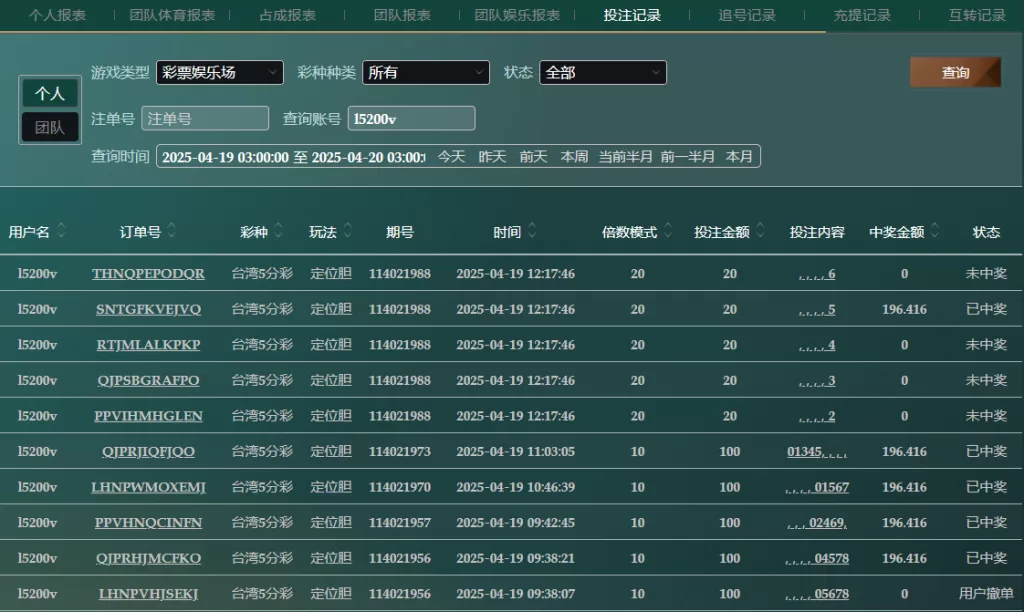1024x612 pixels.
Task: Sort by 用户名 column sort icon
Action: point(61,231)
